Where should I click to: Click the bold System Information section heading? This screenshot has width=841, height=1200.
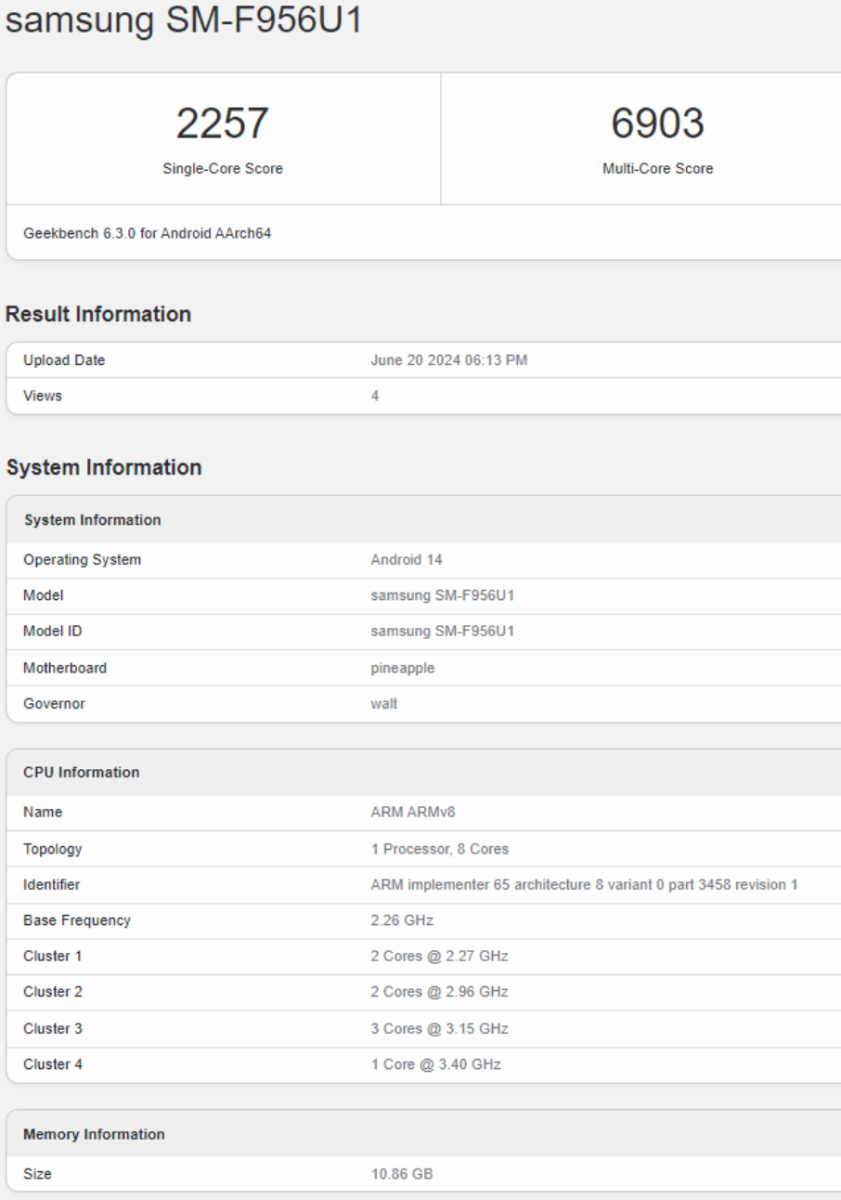coord(104,467)
